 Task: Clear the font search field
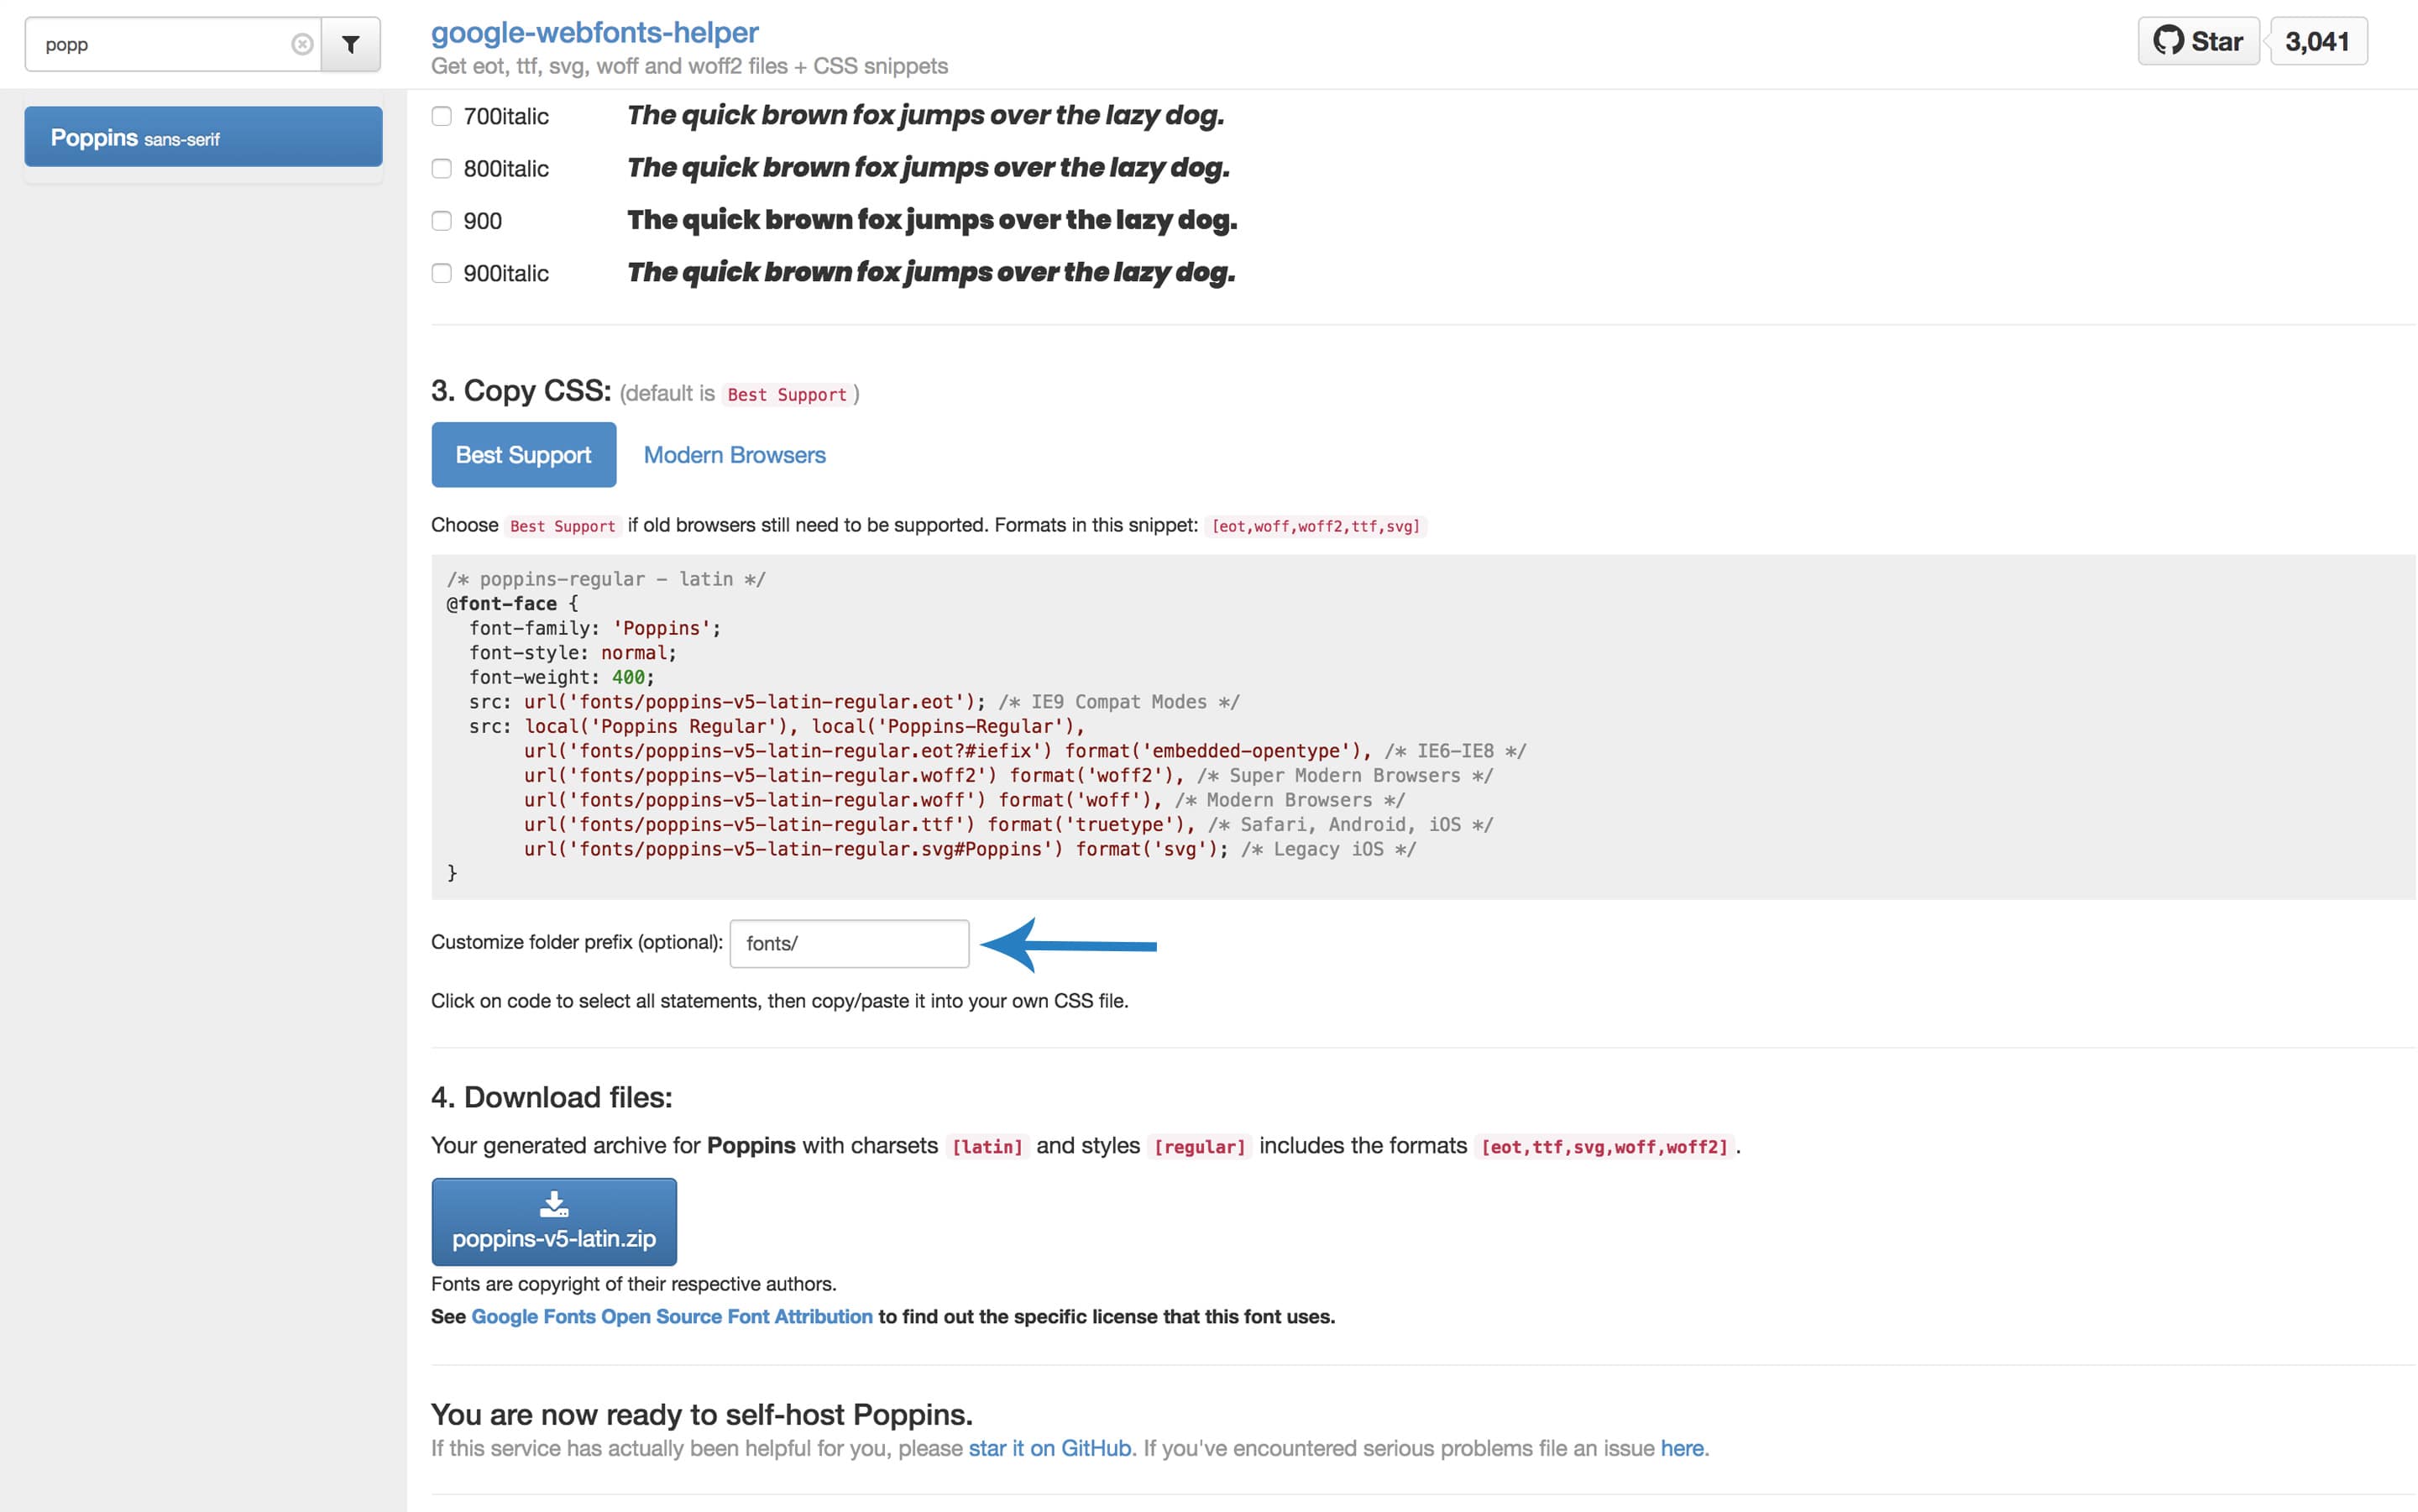[x=302, y=44]
